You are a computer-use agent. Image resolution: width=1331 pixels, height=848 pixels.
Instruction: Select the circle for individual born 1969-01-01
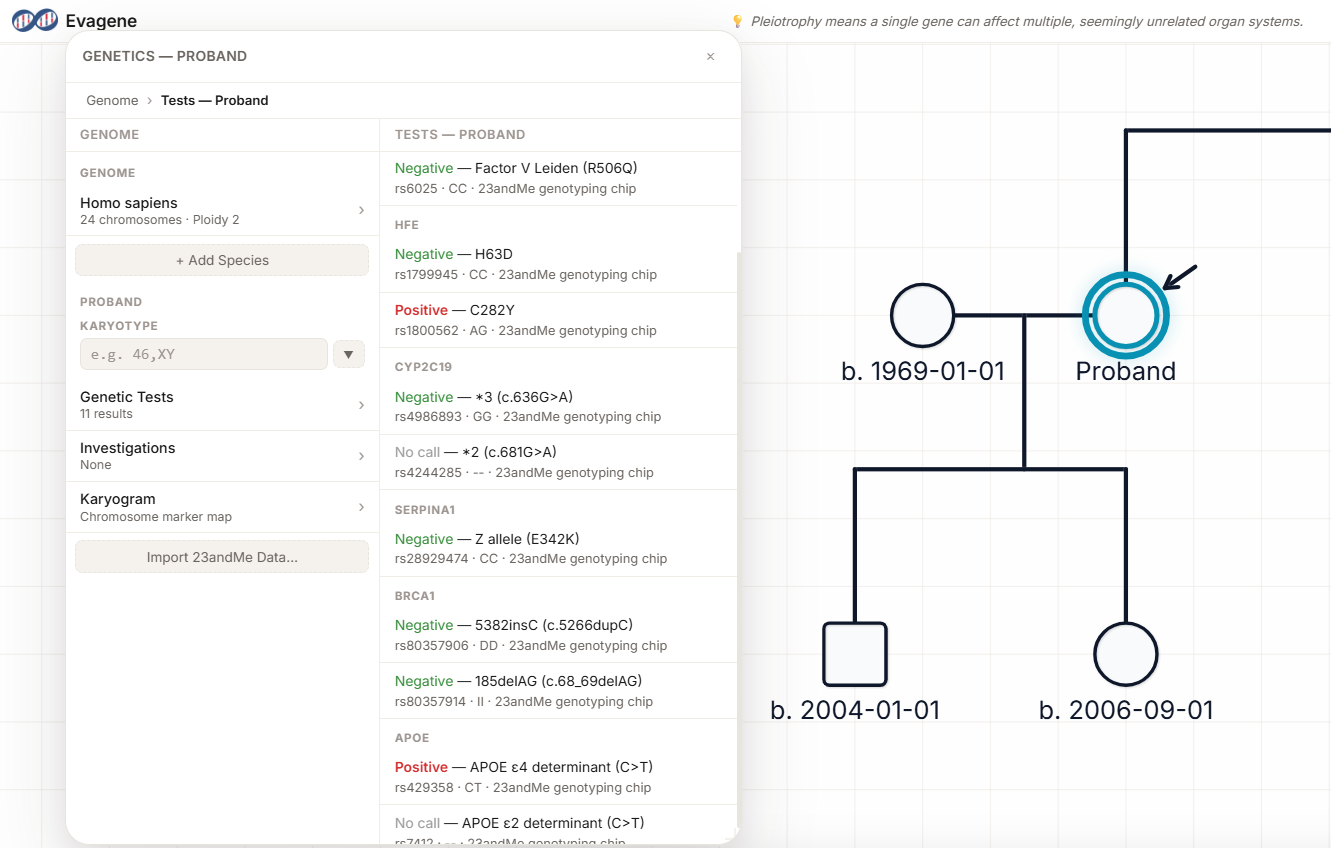click(x=922, y=315)
